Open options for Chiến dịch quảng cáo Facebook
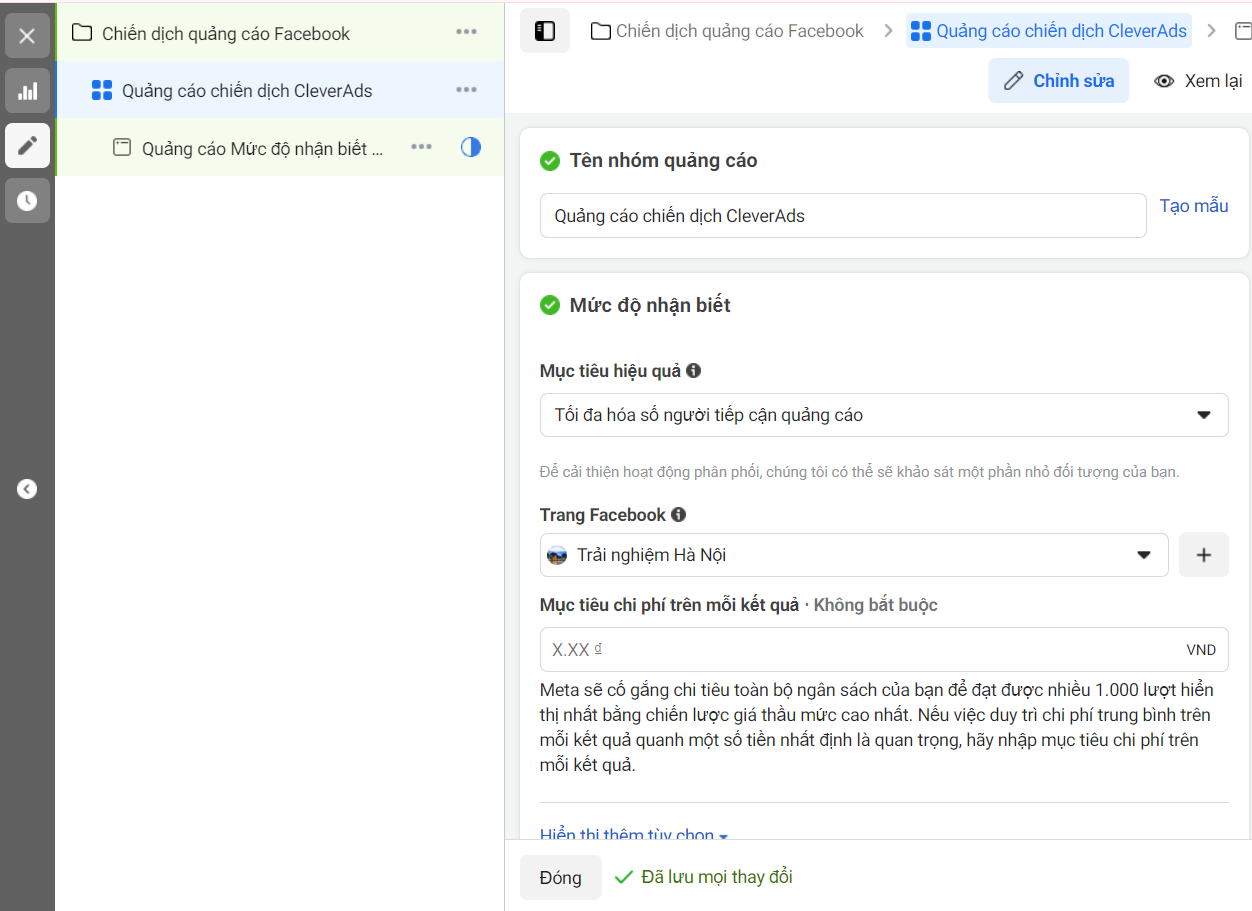Screen dimensions: 1252x911 click(x=466, y=32)
